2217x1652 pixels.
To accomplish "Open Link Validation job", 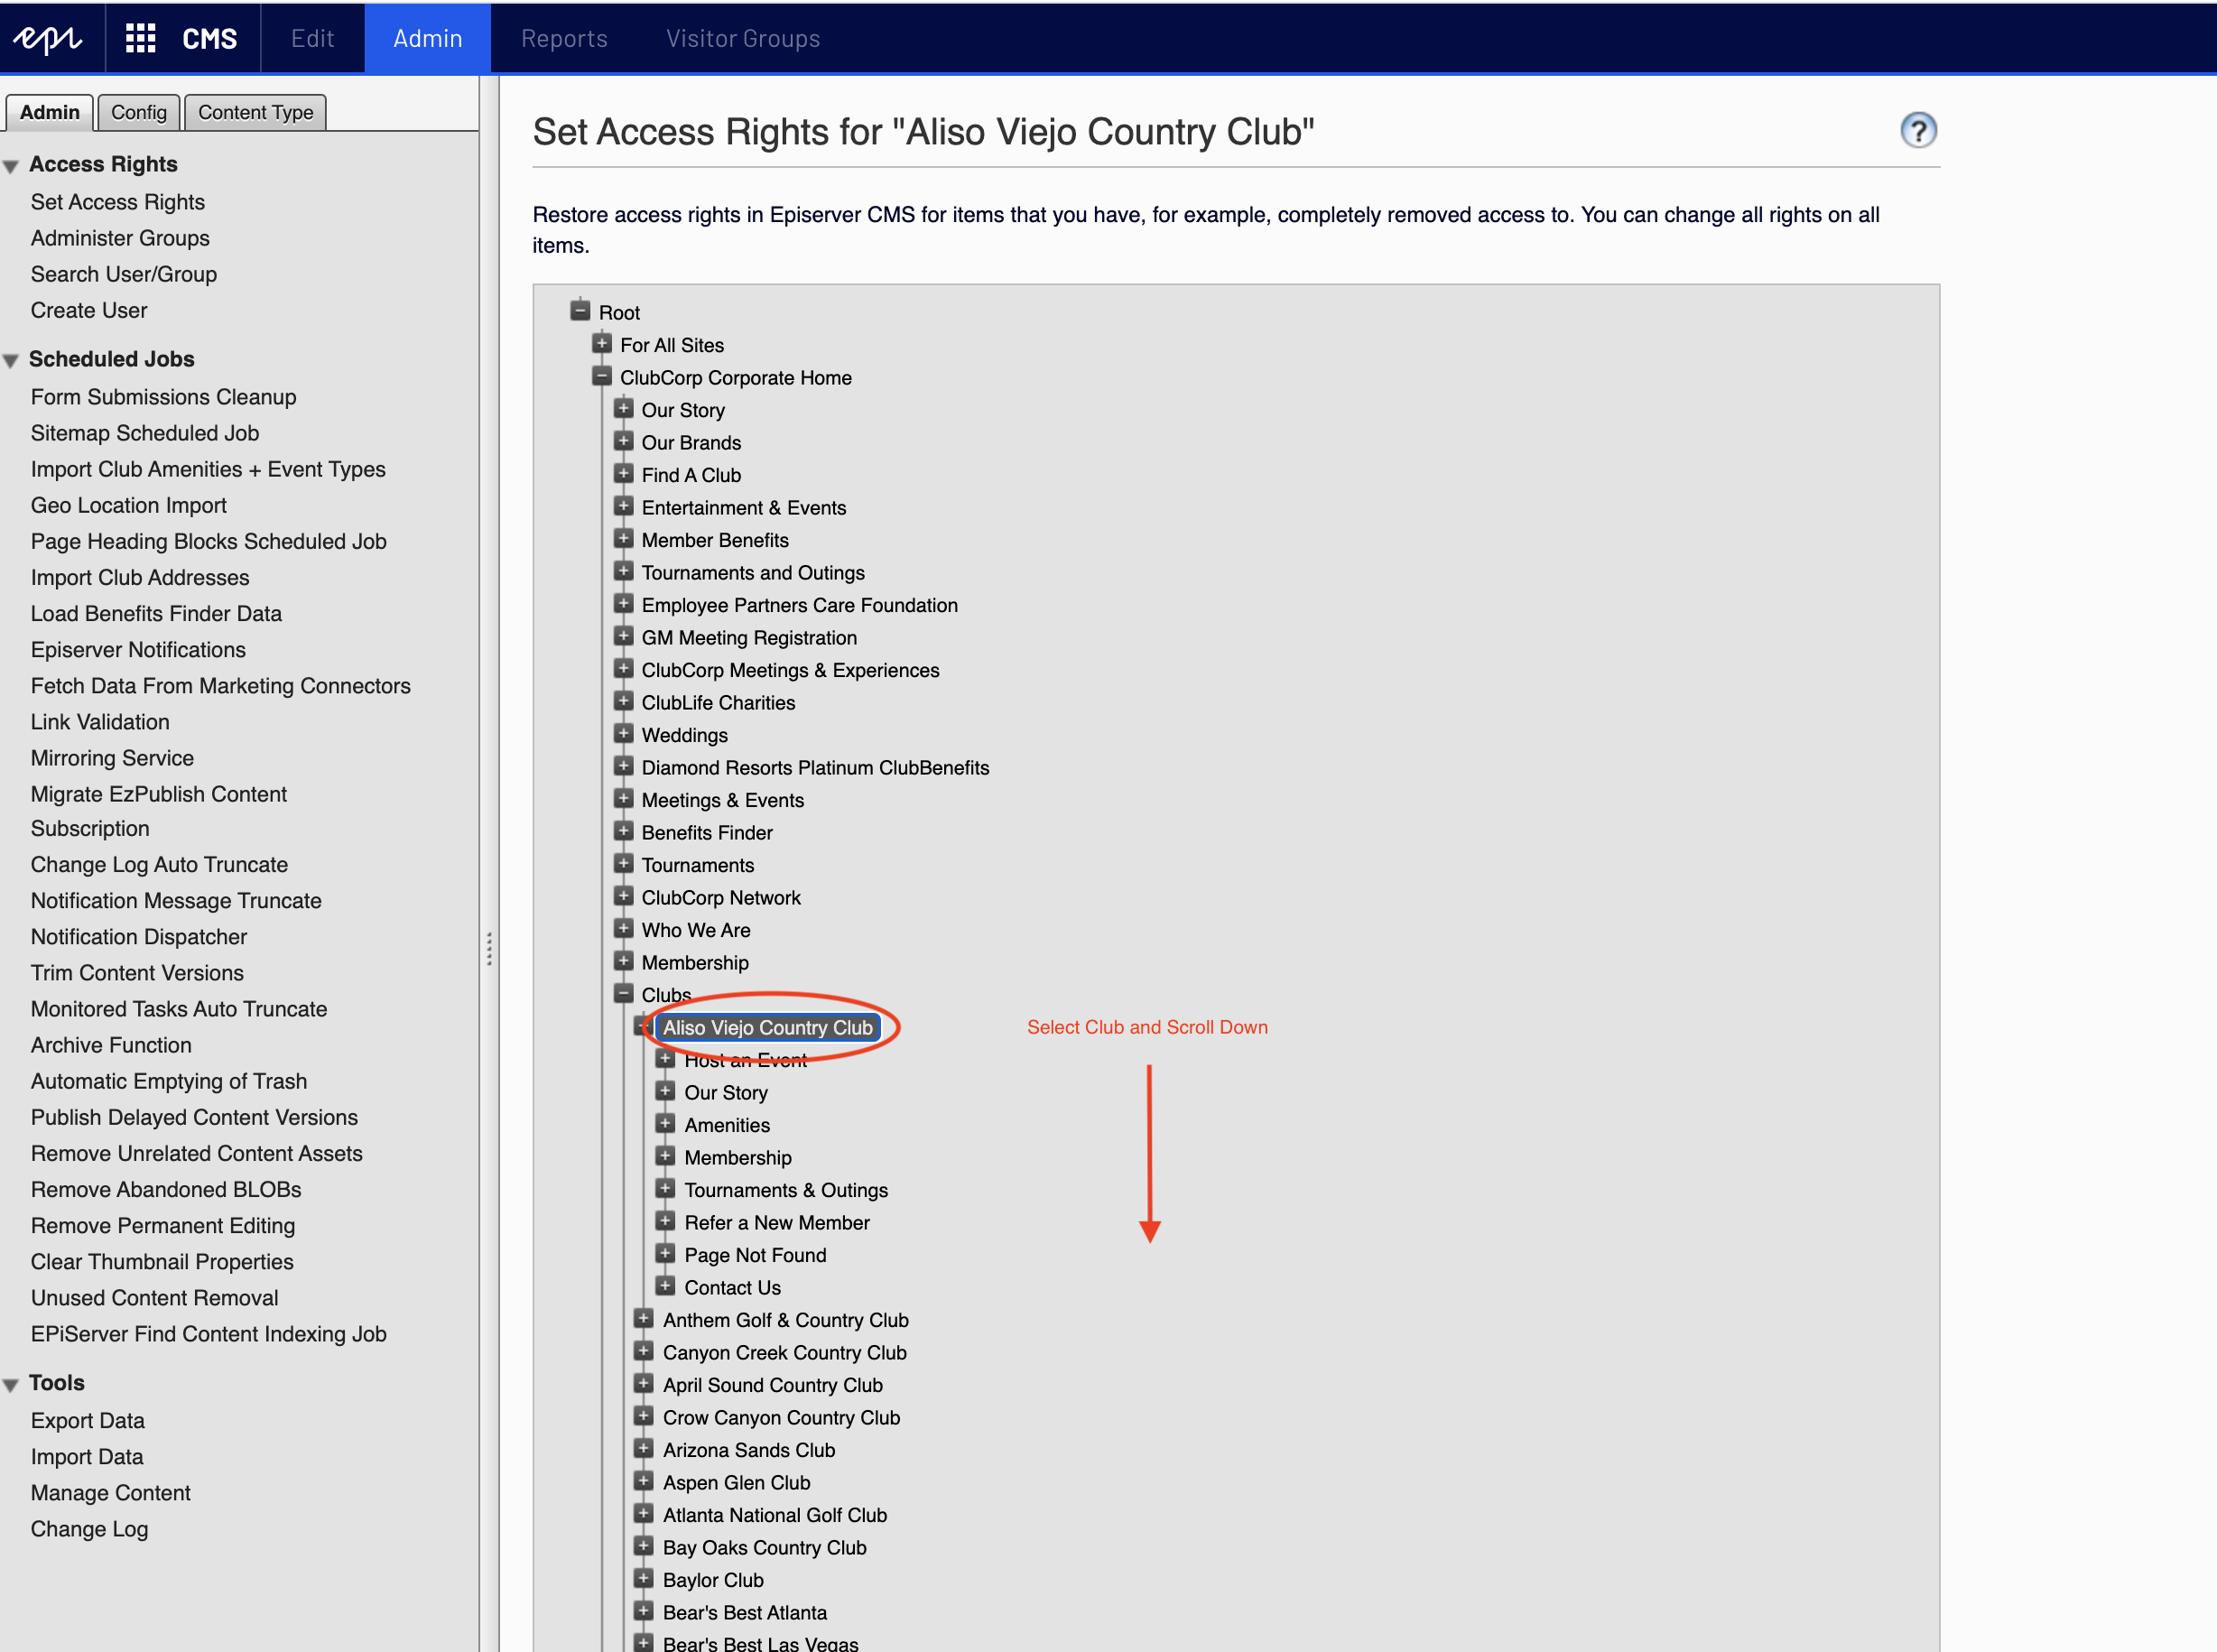I will (100, 722).
